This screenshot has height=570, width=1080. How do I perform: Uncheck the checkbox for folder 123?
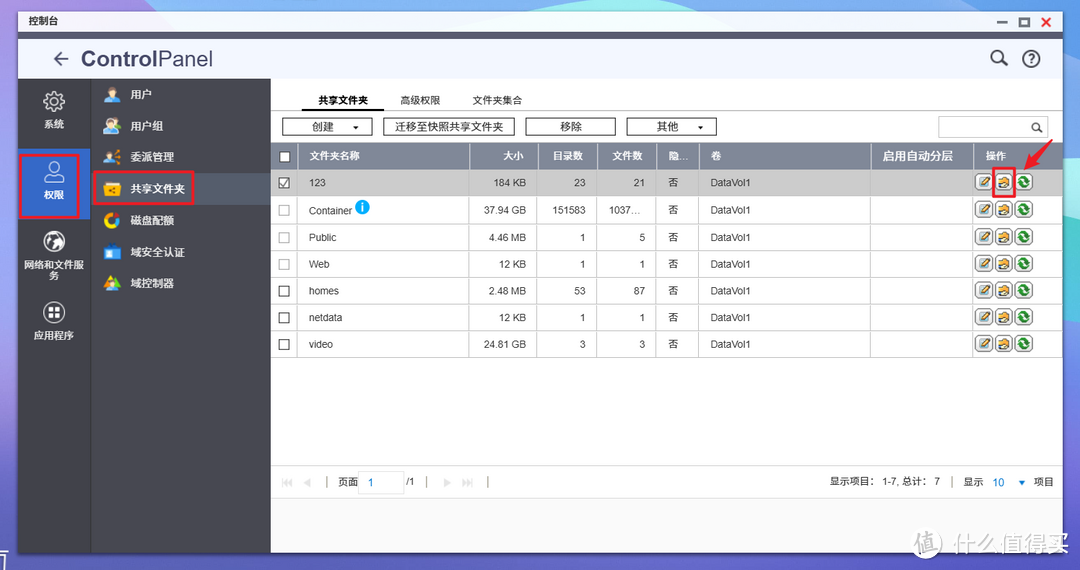(285, 183)
